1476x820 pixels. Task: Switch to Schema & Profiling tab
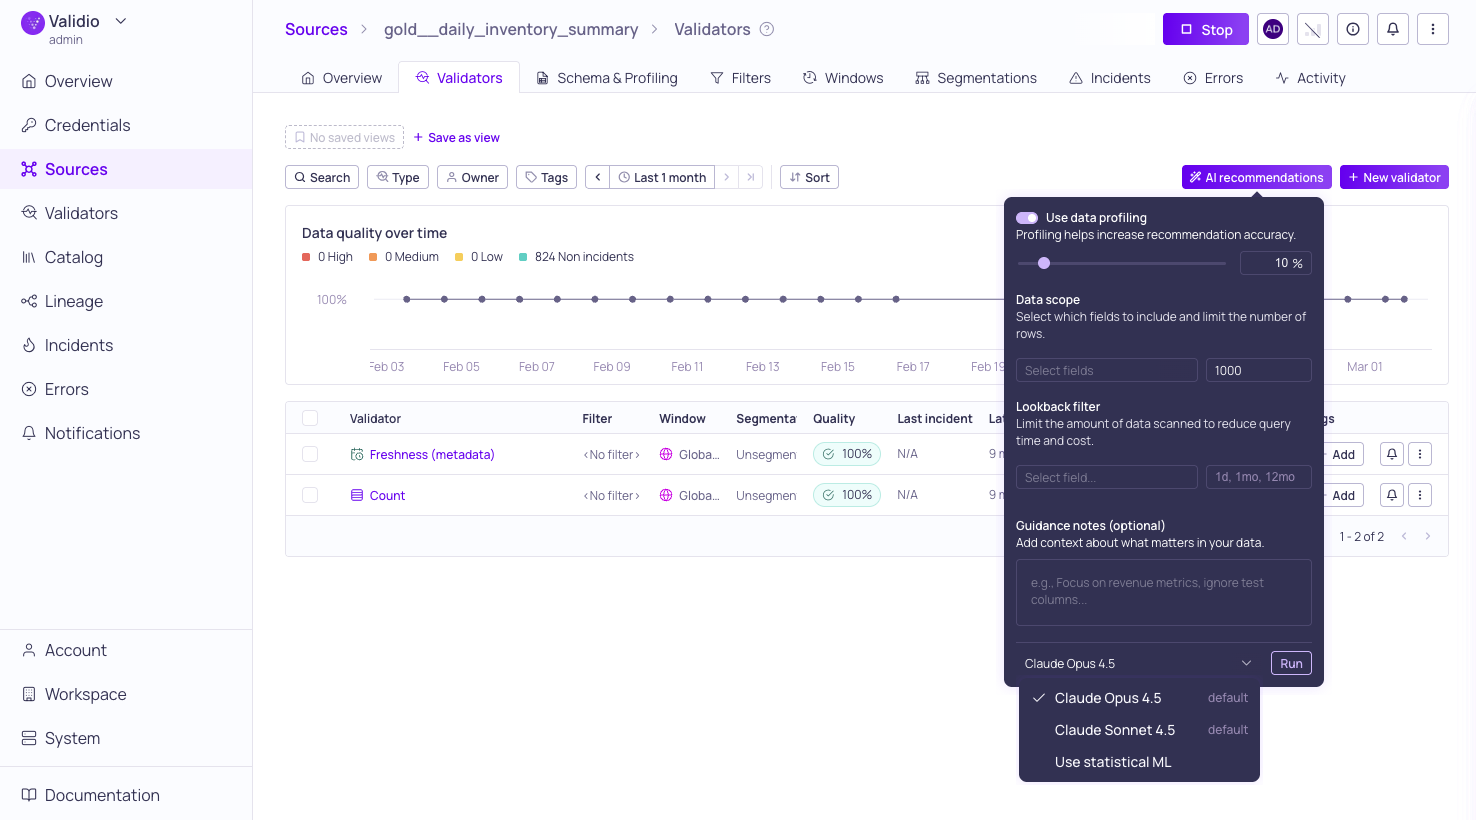(607, 78)
